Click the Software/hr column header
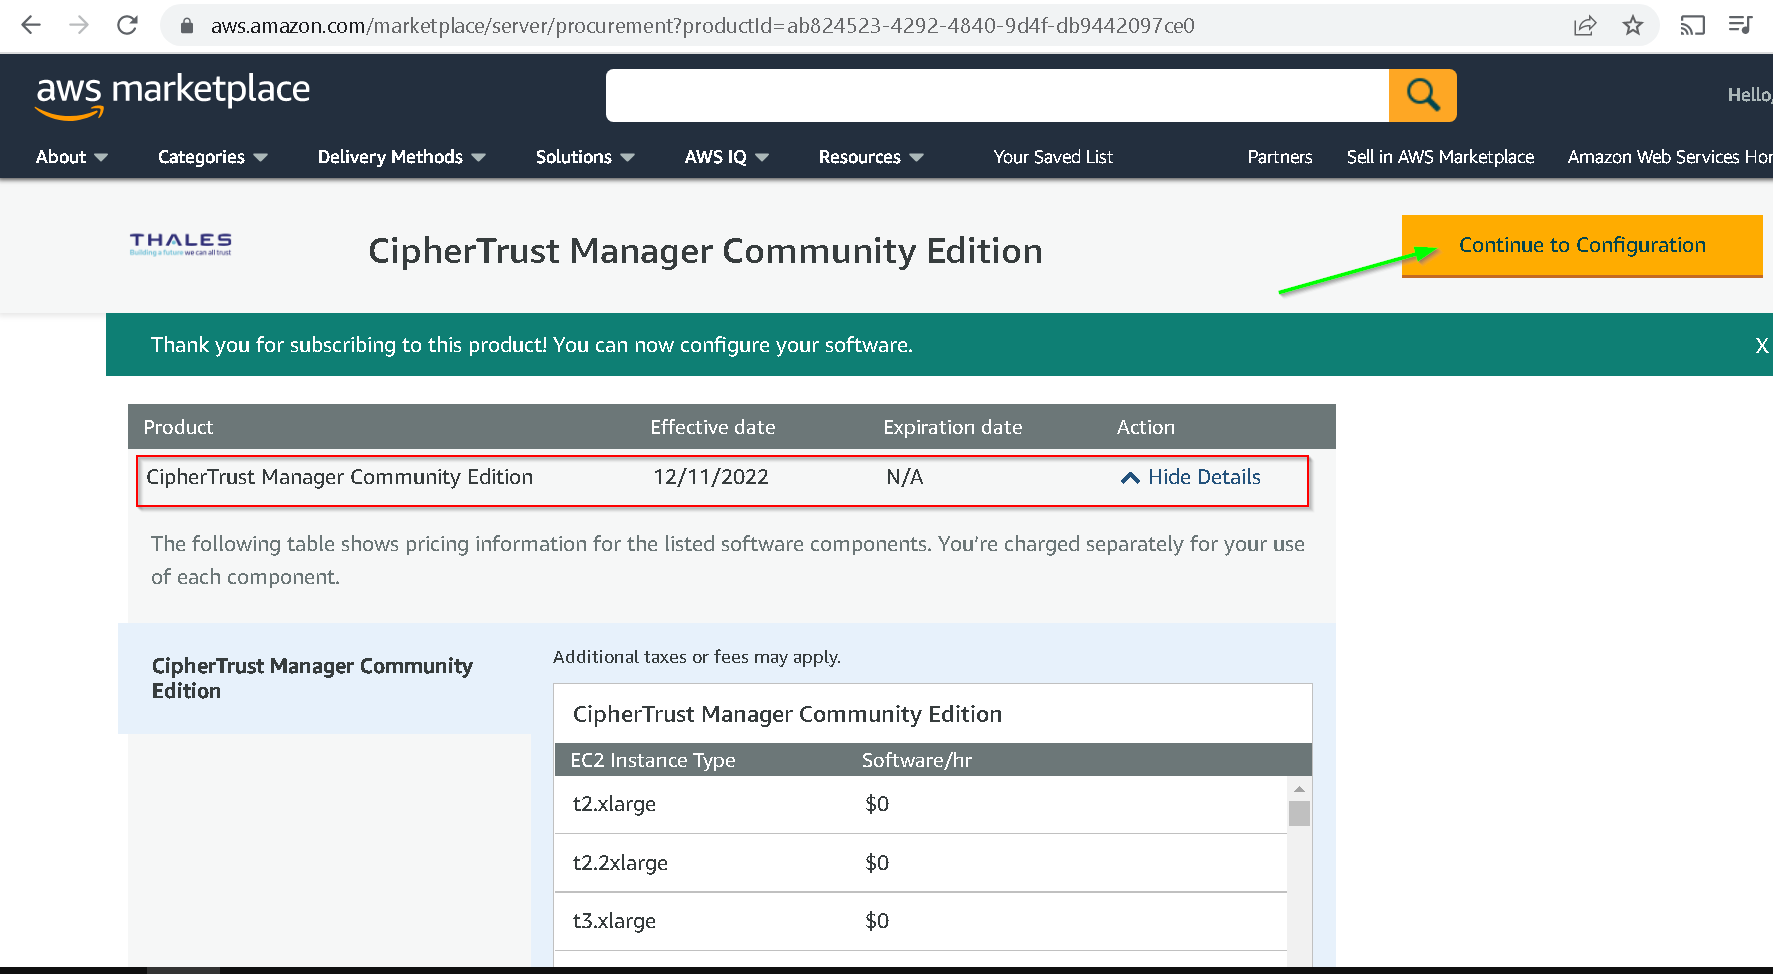Viewport: 1773px width, 974px height. tap(917, 760)
